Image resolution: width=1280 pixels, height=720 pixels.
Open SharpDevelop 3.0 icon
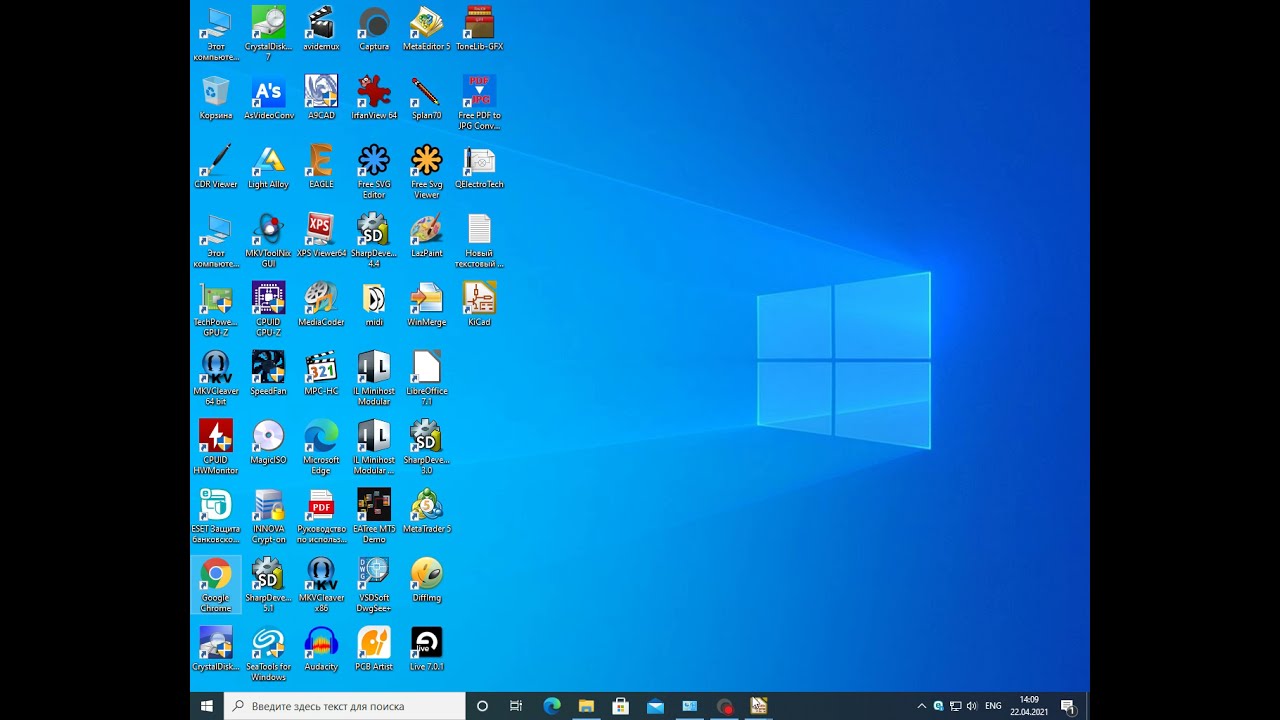tap(427, 448)
